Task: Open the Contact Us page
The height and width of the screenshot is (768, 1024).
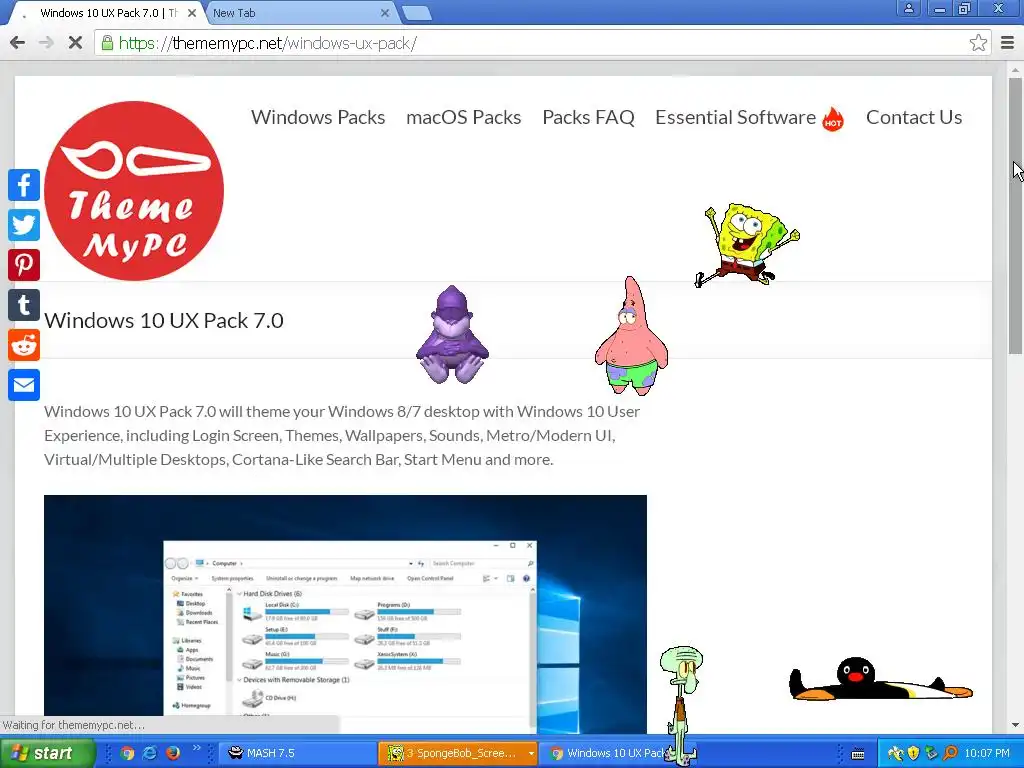Action: point(914,118)
